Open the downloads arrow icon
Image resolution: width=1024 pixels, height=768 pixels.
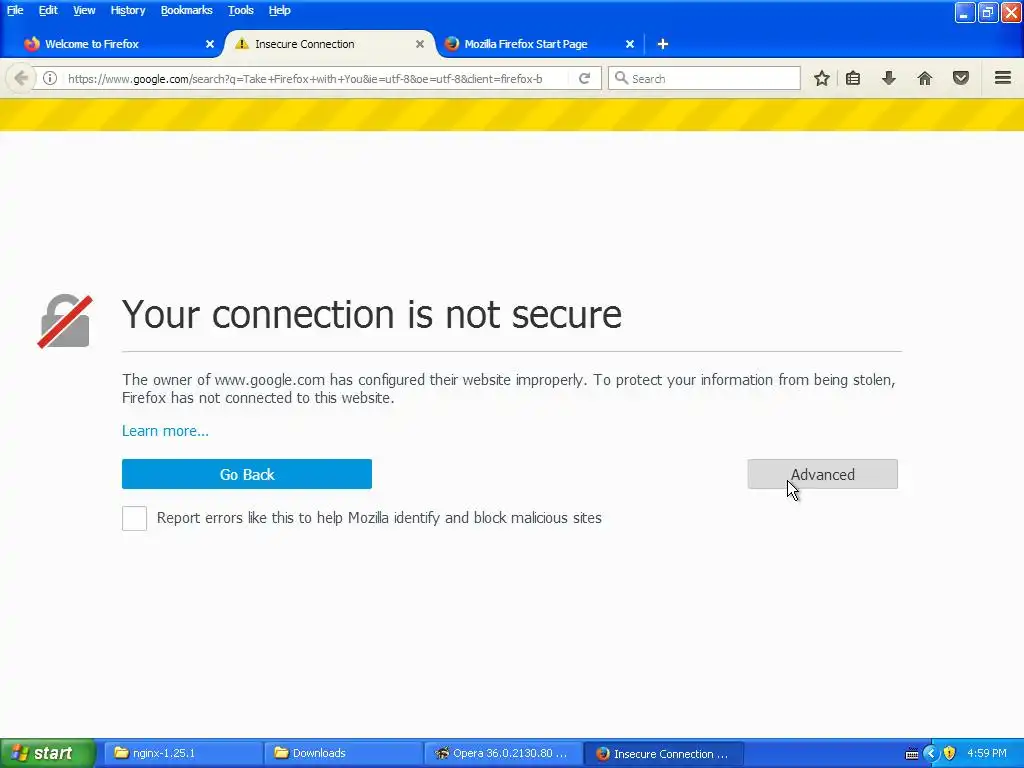pos(888,78)
